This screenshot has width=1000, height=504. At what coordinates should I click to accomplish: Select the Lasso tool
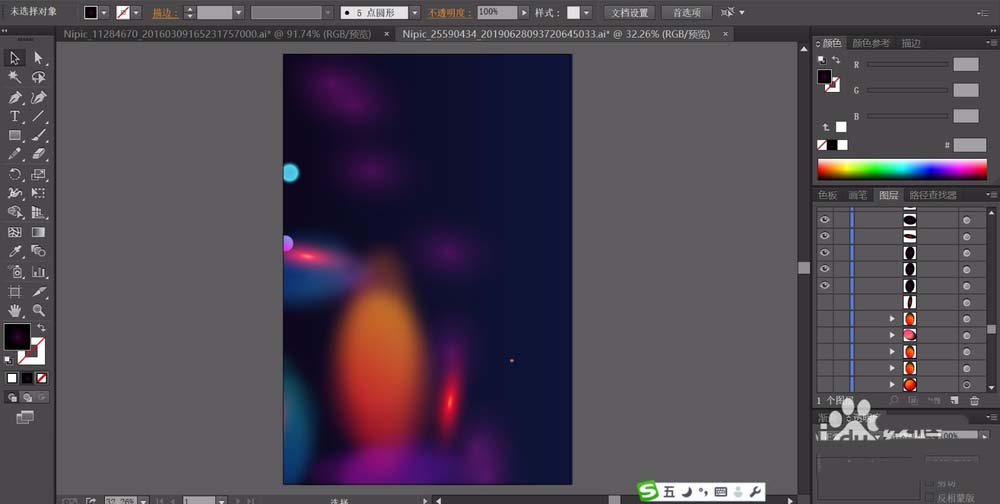click(x=38, y=77)
